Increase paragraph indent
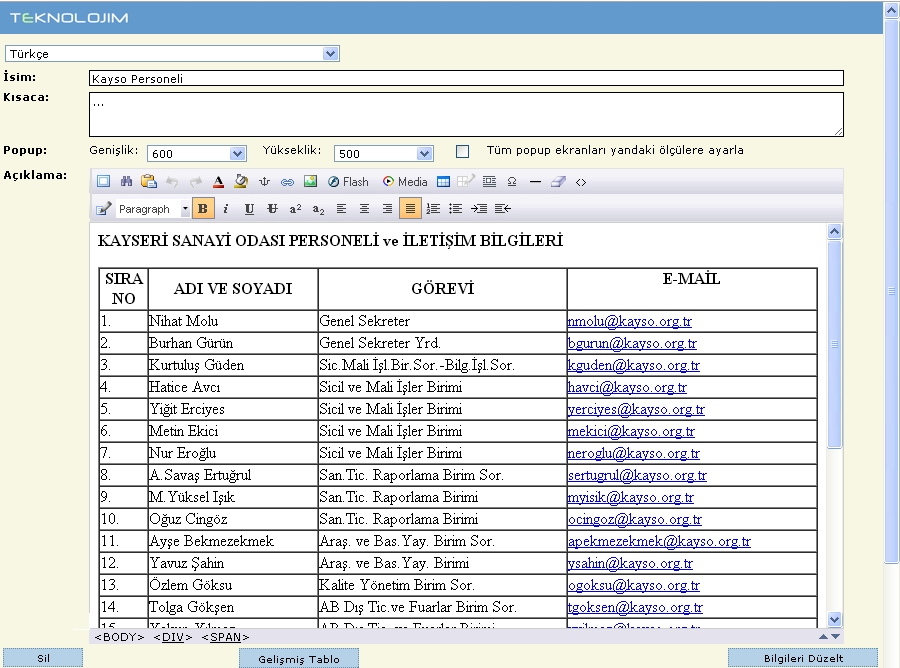The image size is (900, 668). [479, 208]
